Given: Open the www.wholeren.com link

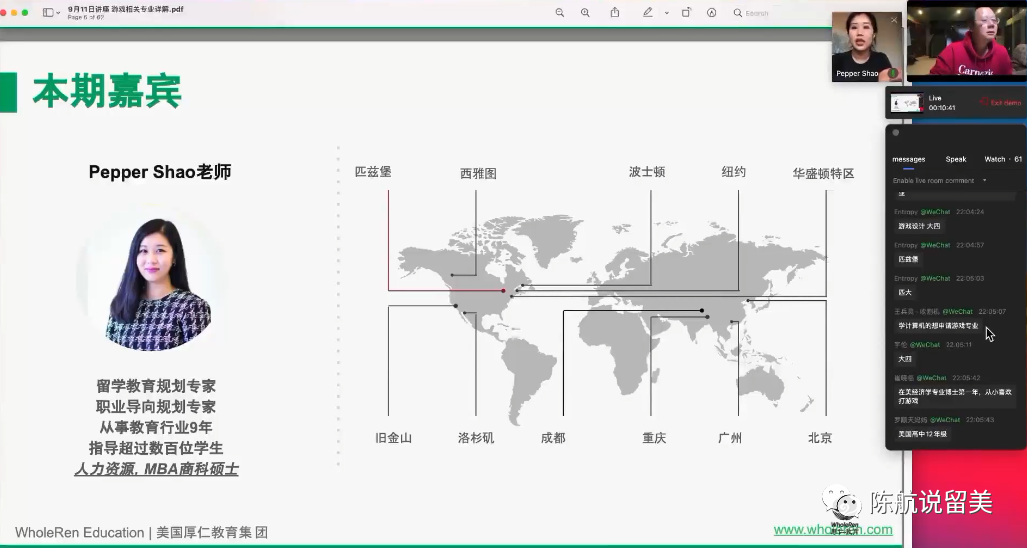Looking at the screenshot, I should [x=832, y=530].
